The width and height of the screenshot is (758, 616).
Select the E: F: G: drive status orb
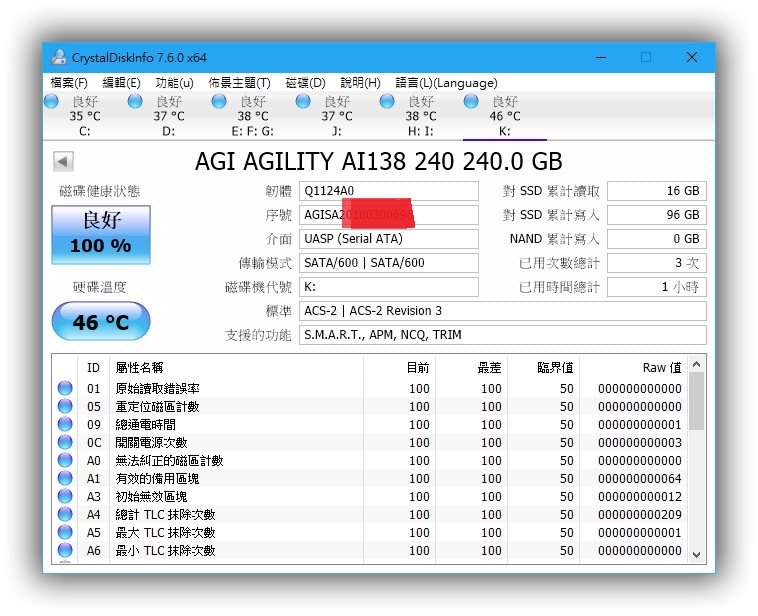tap(219, 101)
